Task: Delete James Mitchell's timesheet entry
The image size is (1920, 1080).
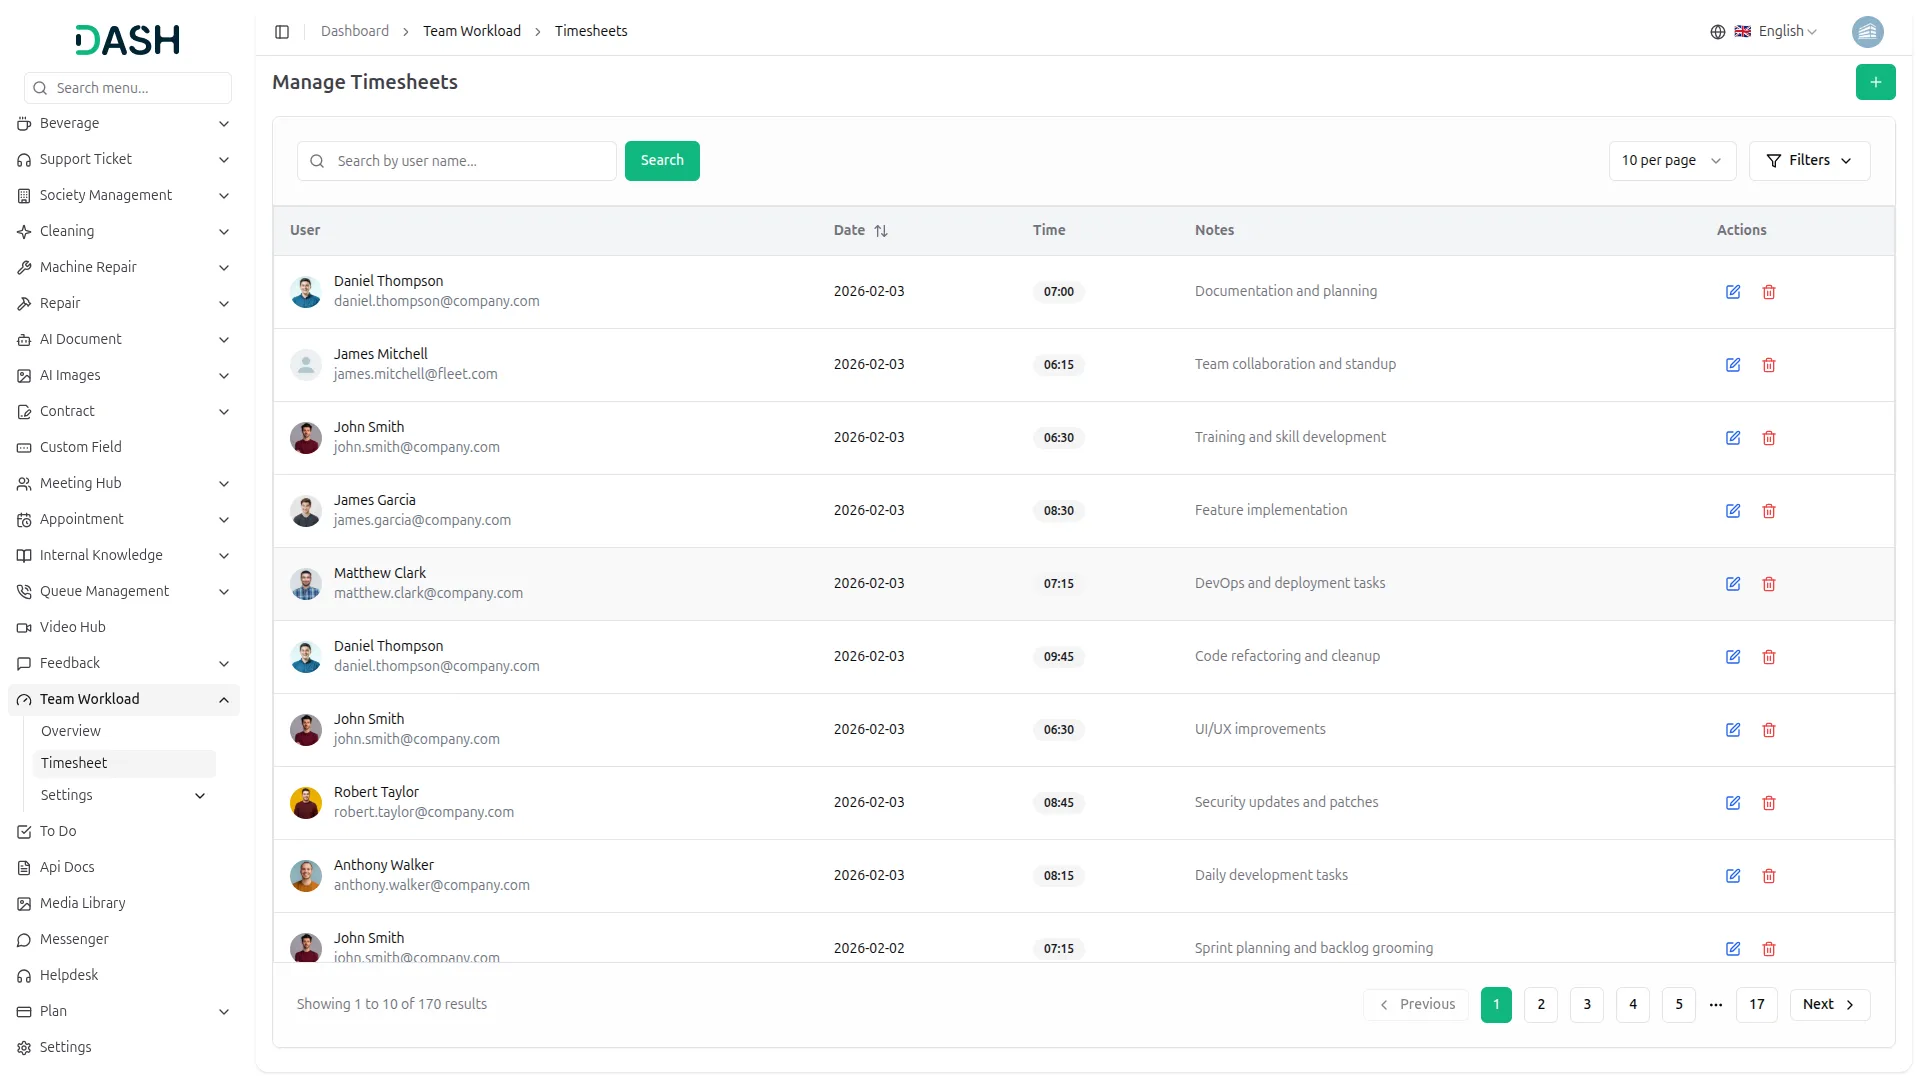Action: (1769, 365)
